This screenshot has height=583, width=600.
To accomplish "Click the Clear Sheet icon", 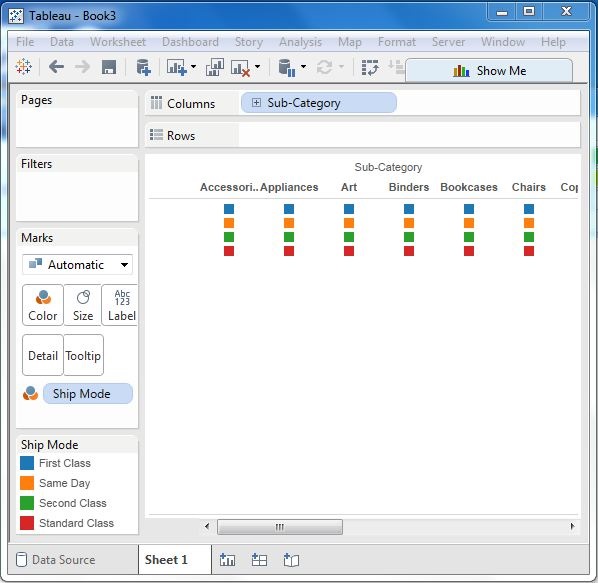I will 240,67.
